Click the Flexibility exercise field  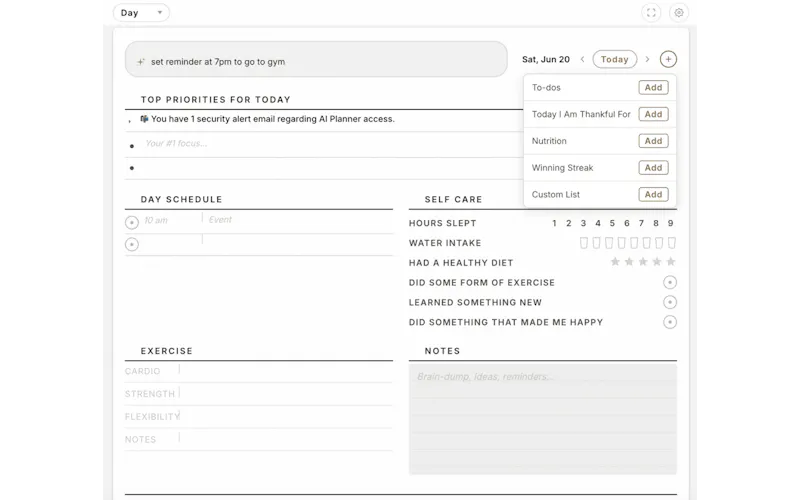click(286, 416)
